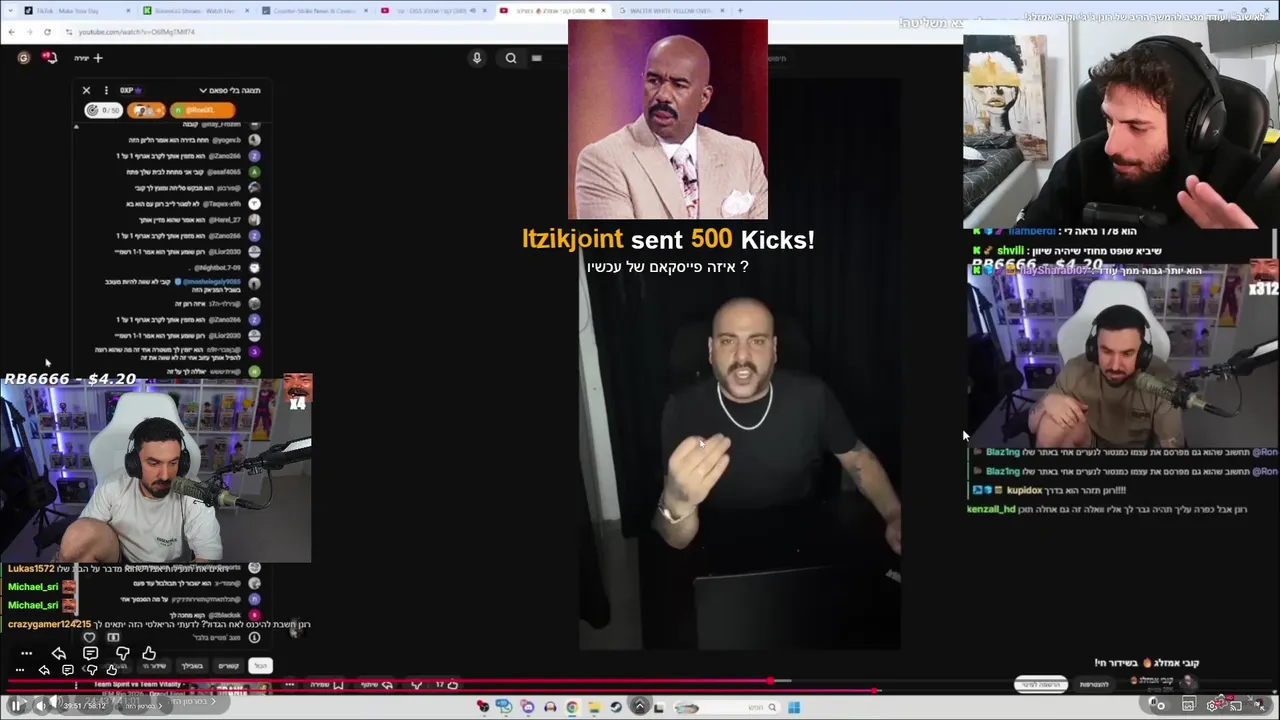The height and width of the screenshot is (720, 1280).
Task: Open the upper three-dot more menu
Action: [x=27, y=653]
